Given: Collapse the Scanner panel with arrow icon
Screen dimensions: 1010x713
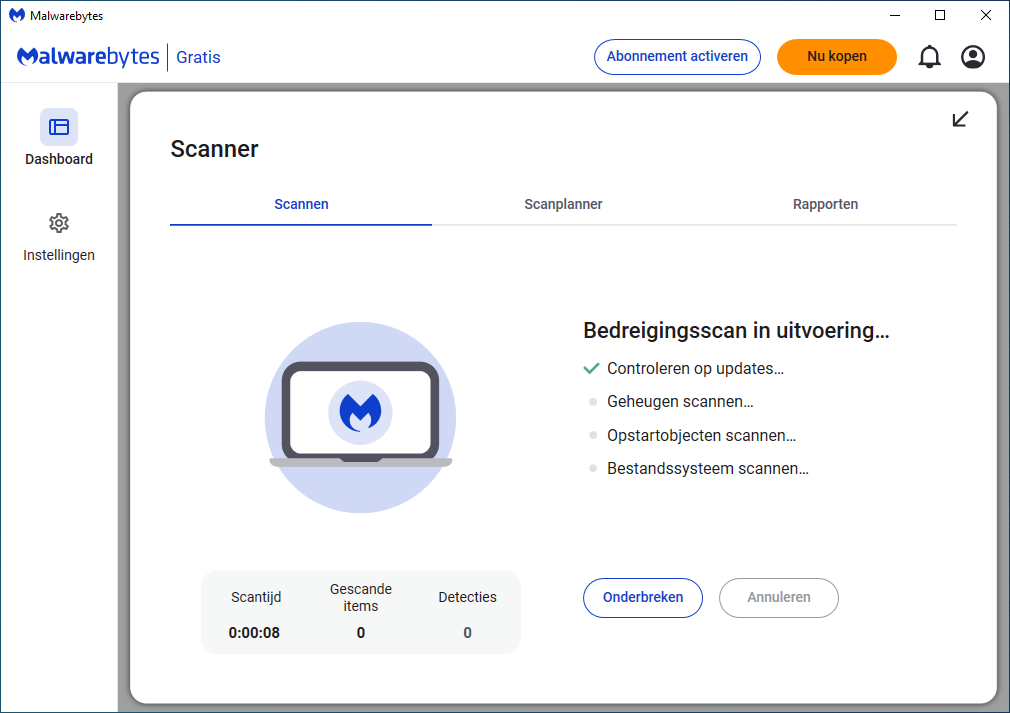Looking at the screenshot, I should click(960, 119).
